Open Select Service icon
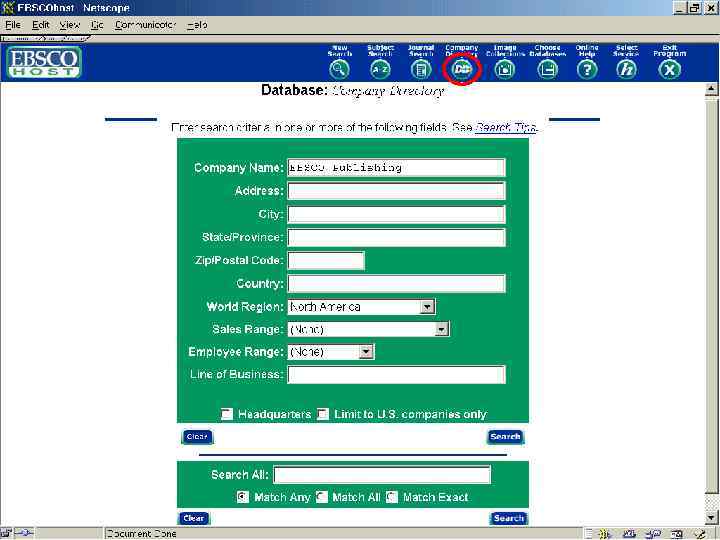Image resolution: width=720 pixels, height=540 pixels. click(x=626, y=69)
